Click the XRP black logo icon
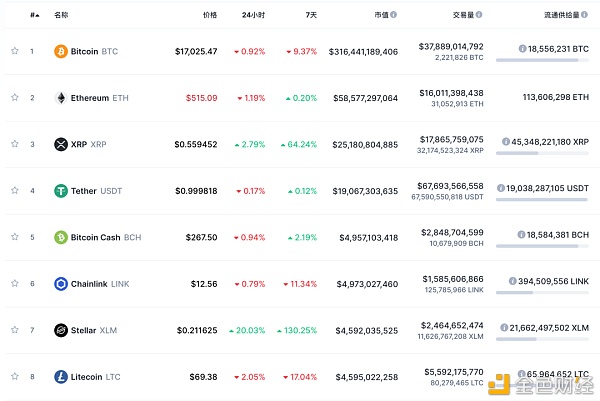The width and height of the screenshot is (600, 401). 61,144
